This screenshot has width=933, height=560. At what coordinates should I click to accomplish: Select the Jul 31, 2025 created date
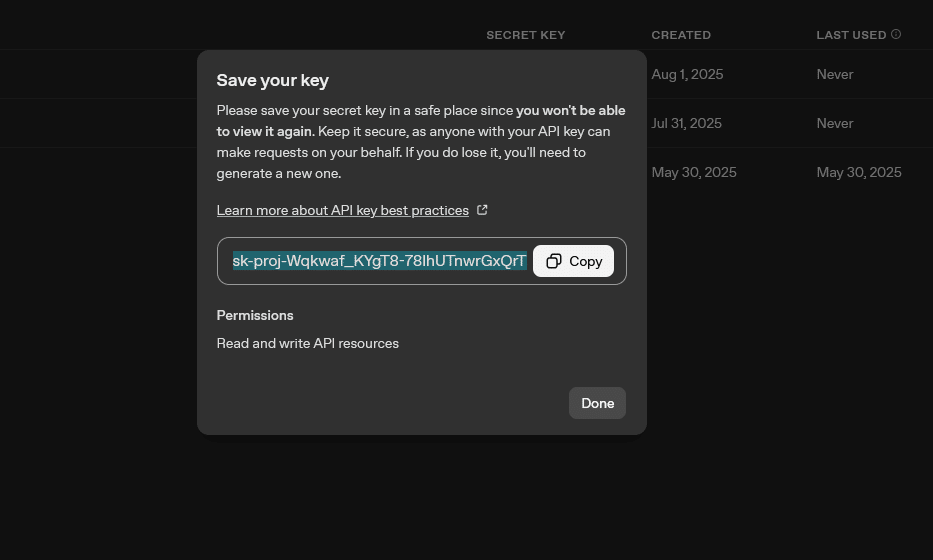click(x=686, y=123)
